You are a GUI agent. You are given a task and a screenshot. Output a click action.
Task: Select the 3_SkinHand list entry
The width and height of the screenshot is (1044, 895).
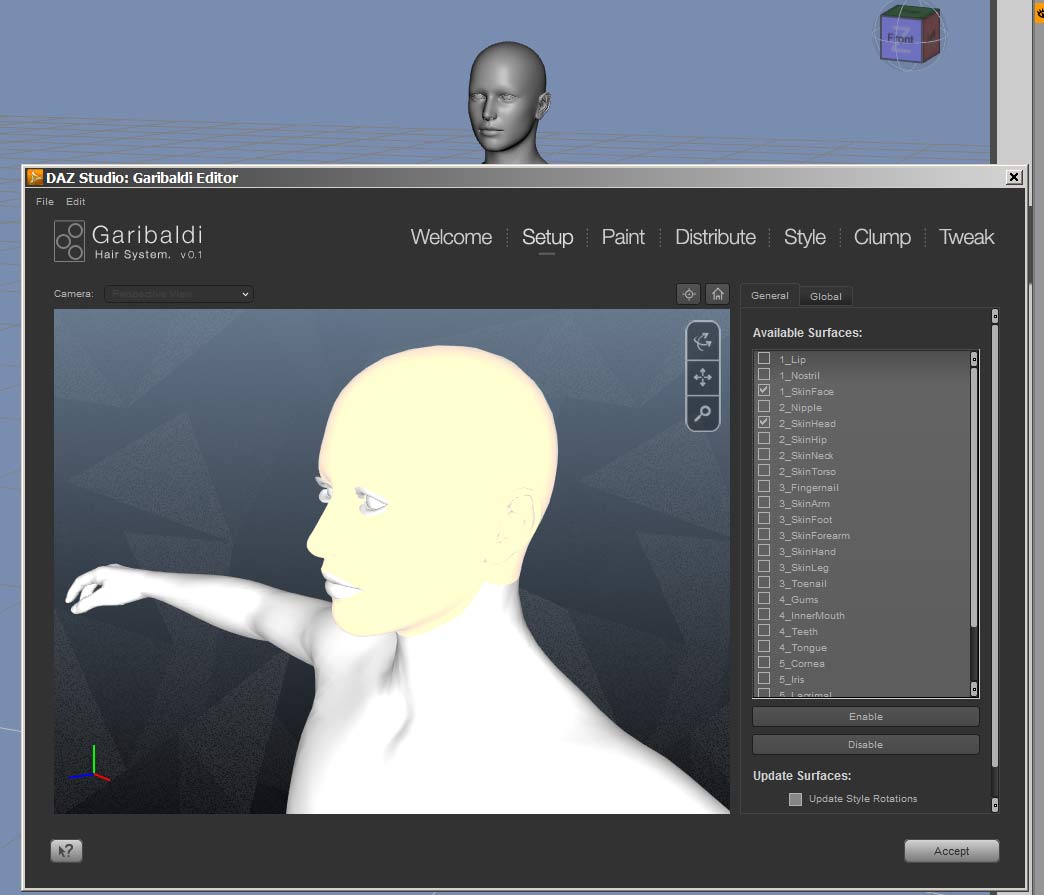(x=807, y=551)
